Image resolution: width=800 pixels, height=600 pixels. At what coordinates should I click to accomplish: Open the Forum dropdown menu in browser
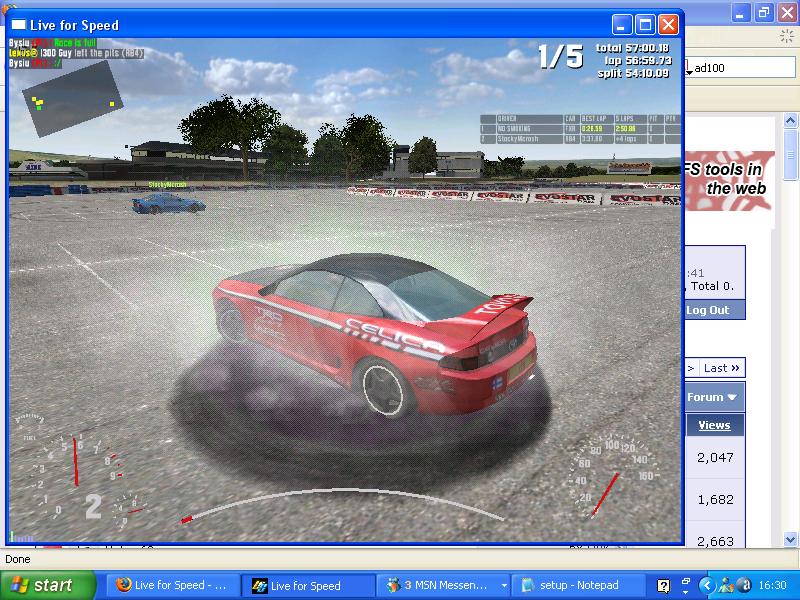tap(712, 397)
